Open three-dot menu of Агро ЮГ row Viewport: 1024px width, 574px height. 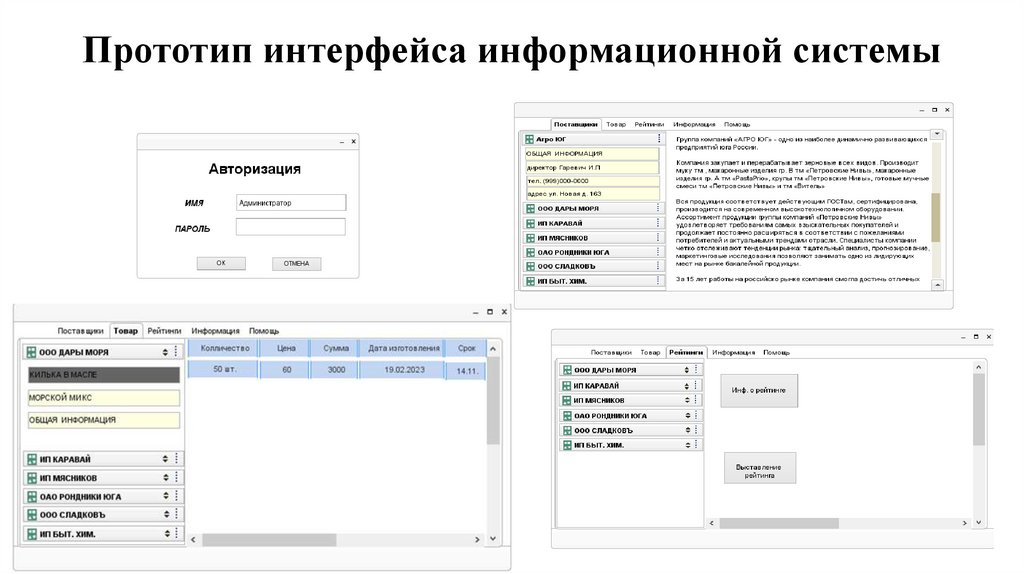[x=659, y=138]
